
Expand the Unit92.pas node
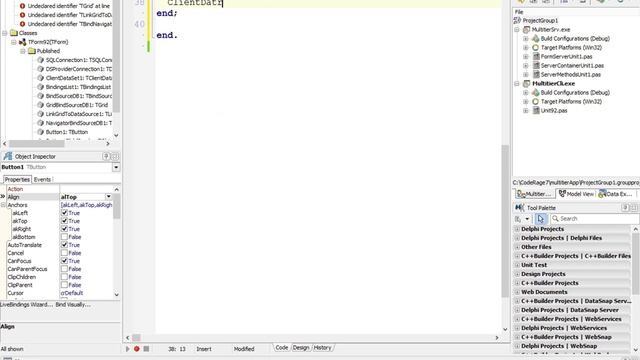[x=526, y=110]
